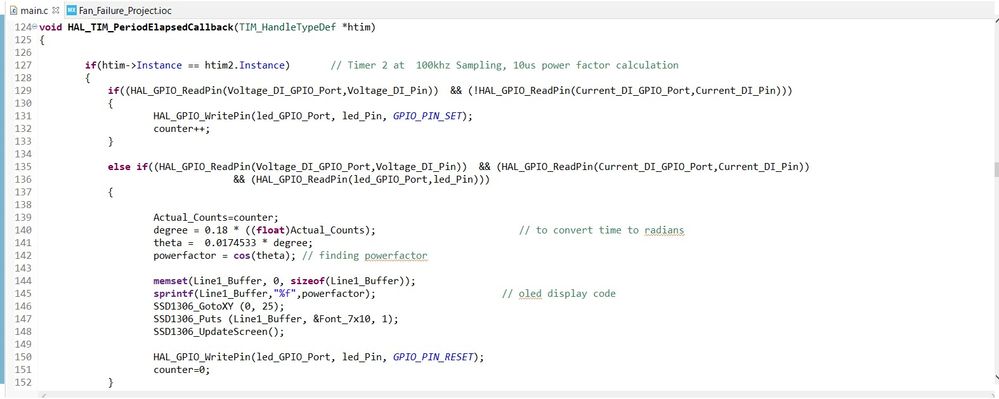Click the '// oled display code' comment
This screenshot has height=399, width=999.
click(559, 293)
